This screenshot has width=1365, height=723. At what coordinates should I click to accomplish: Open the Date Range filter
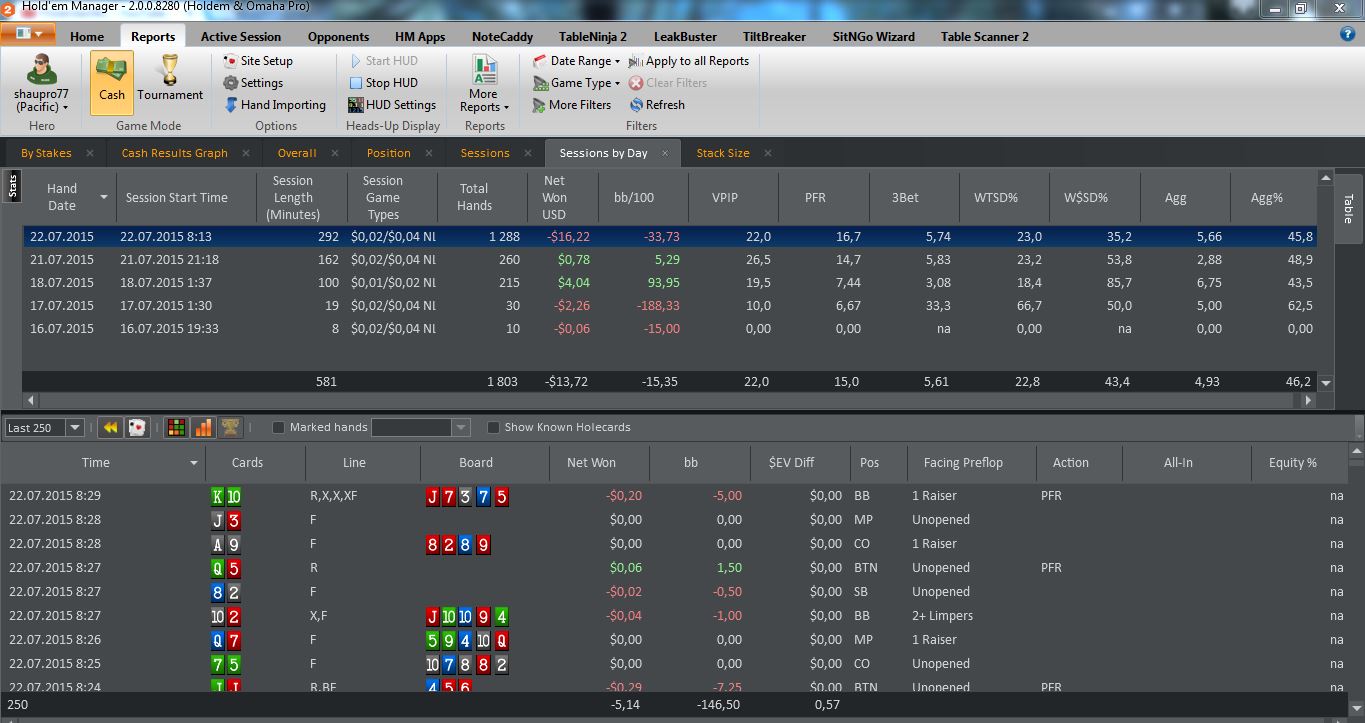[x=577, y=61]
